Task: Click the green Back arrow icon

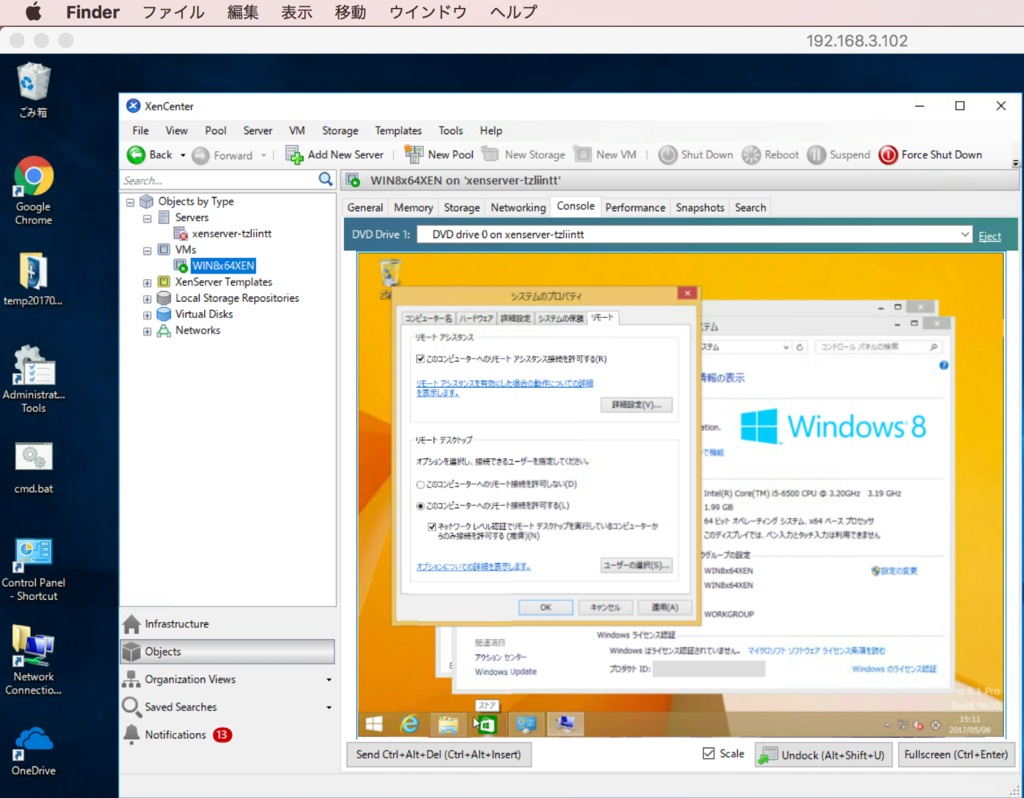Action: point(136,155)
